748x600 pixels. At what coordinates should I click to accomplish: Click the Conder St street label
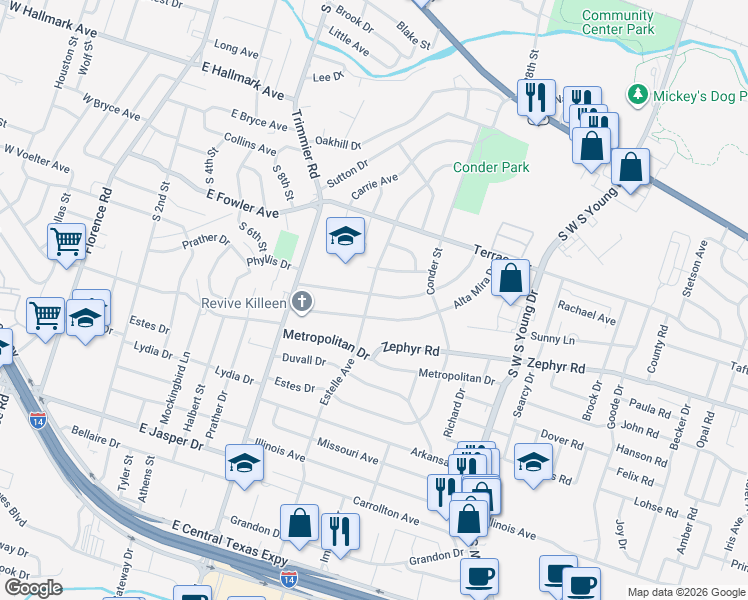(434, 271)
